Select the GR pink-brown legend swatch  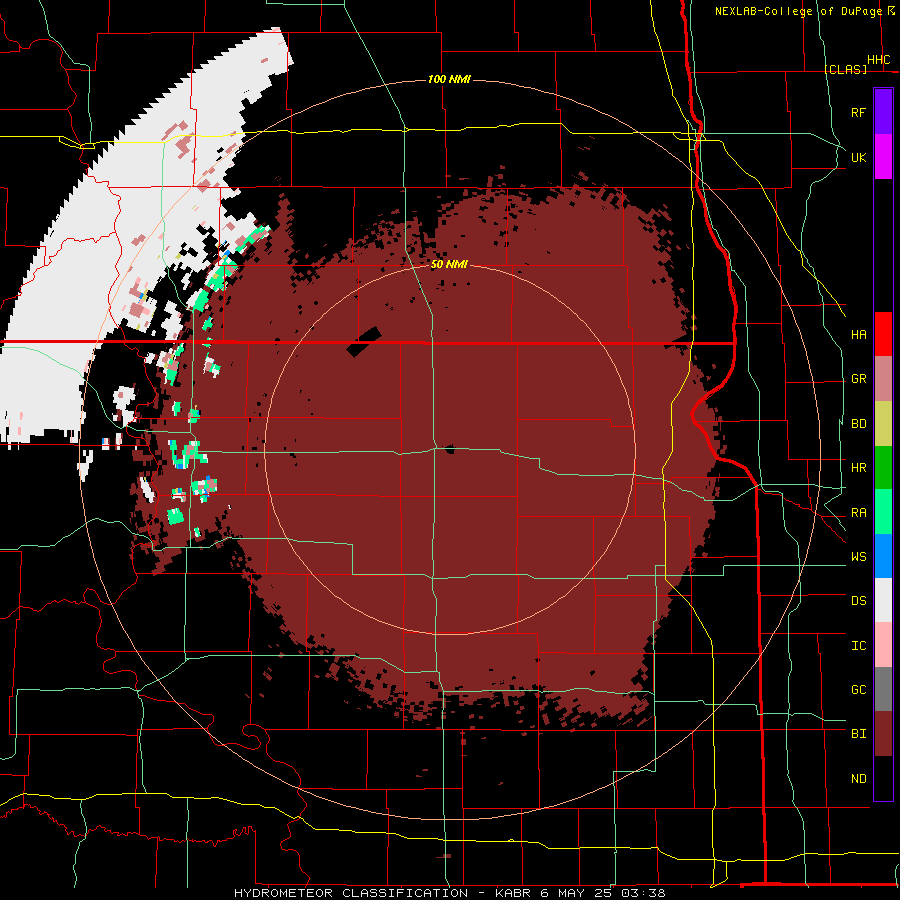(x=883, y=379)
